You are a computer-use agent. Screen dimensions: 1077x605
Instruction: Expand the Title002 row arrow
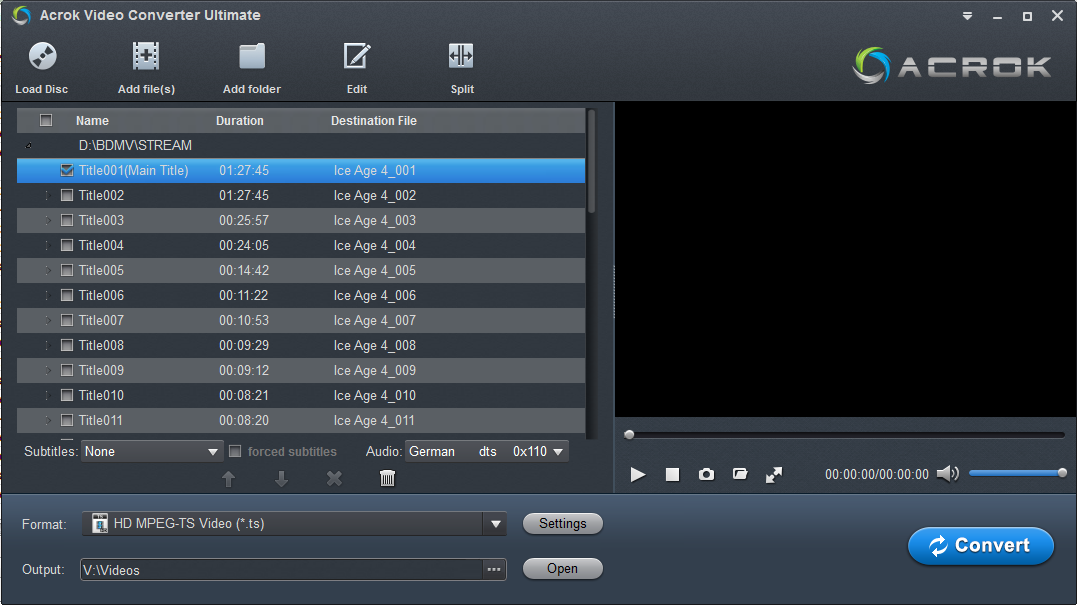tap(47, 196)
